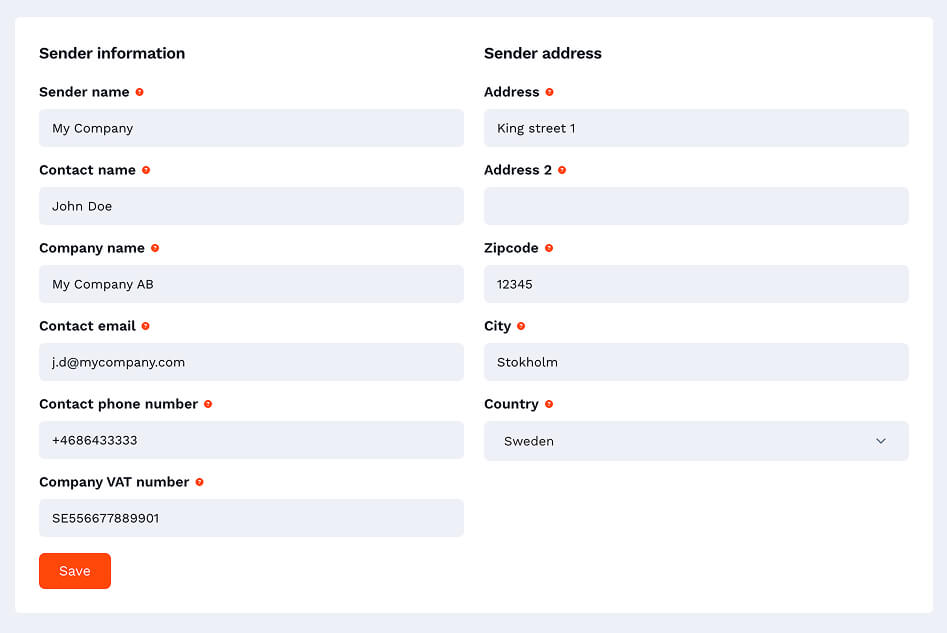Click help icon beside City label
Screen dimensions: 947x633
coord(521,326)
